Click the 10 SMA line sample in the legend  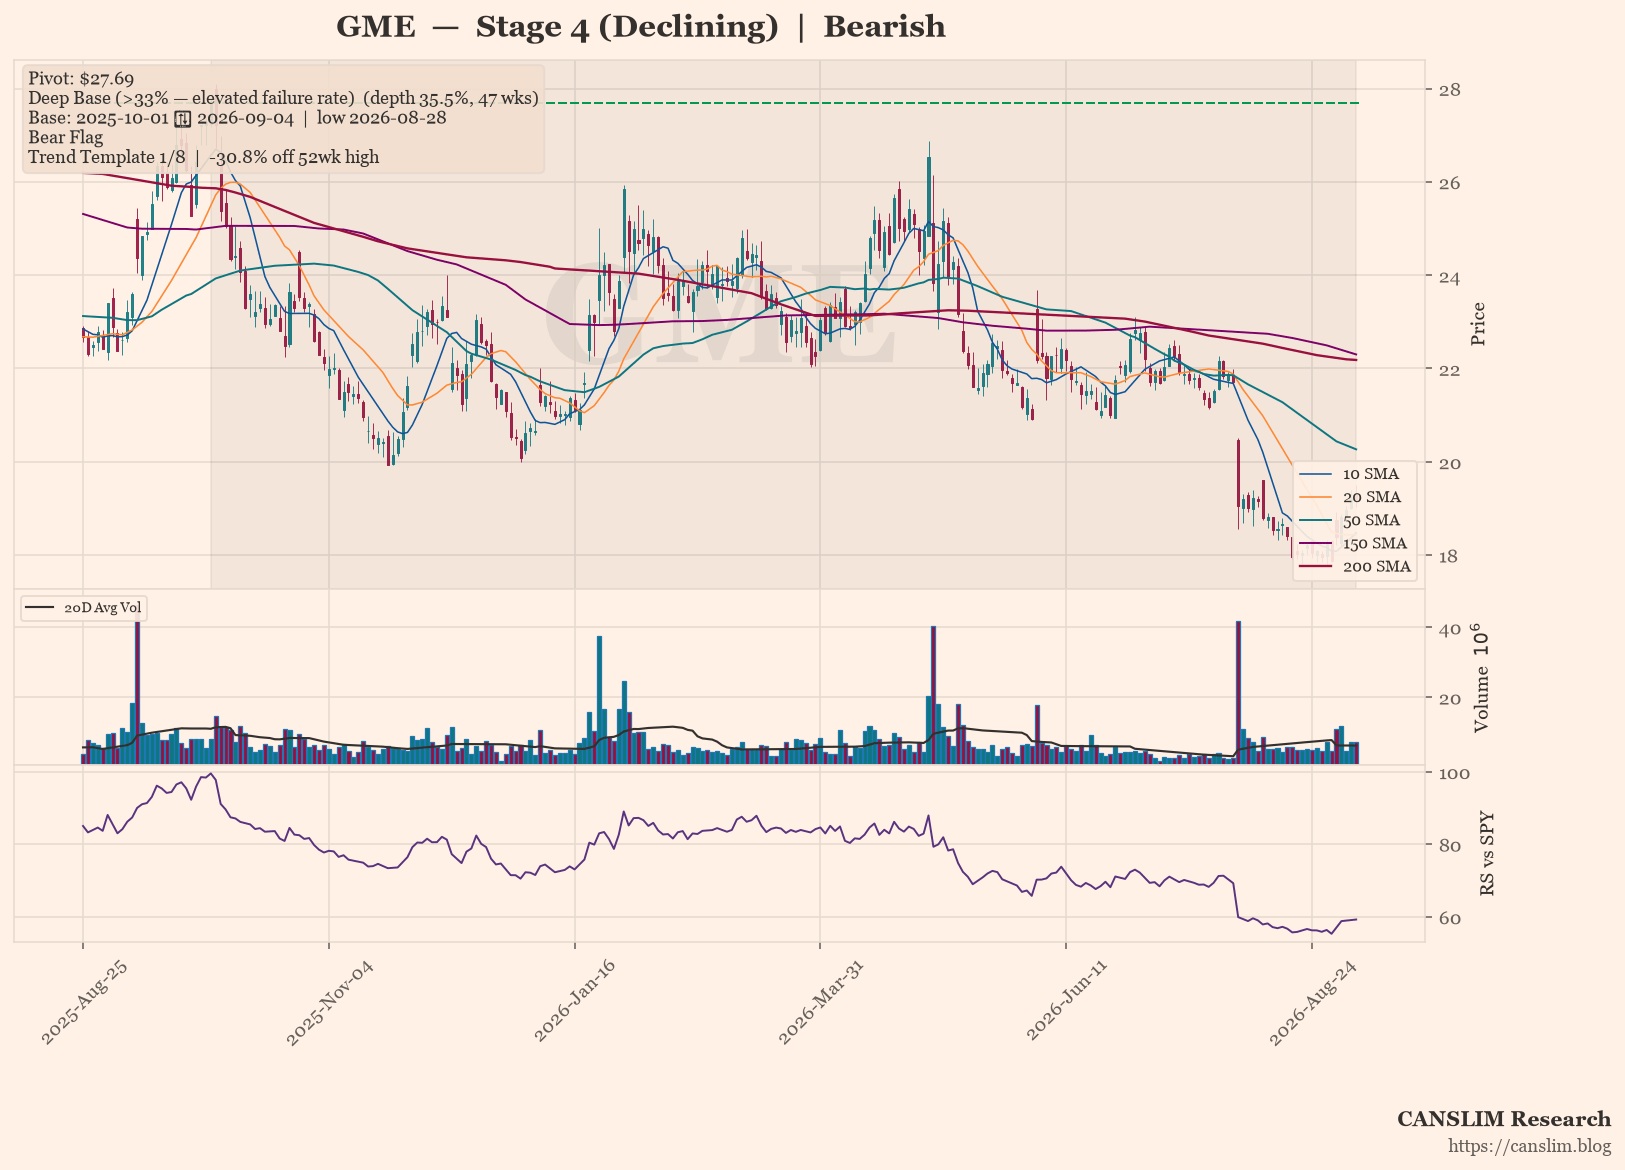(x=1315, y=474)
